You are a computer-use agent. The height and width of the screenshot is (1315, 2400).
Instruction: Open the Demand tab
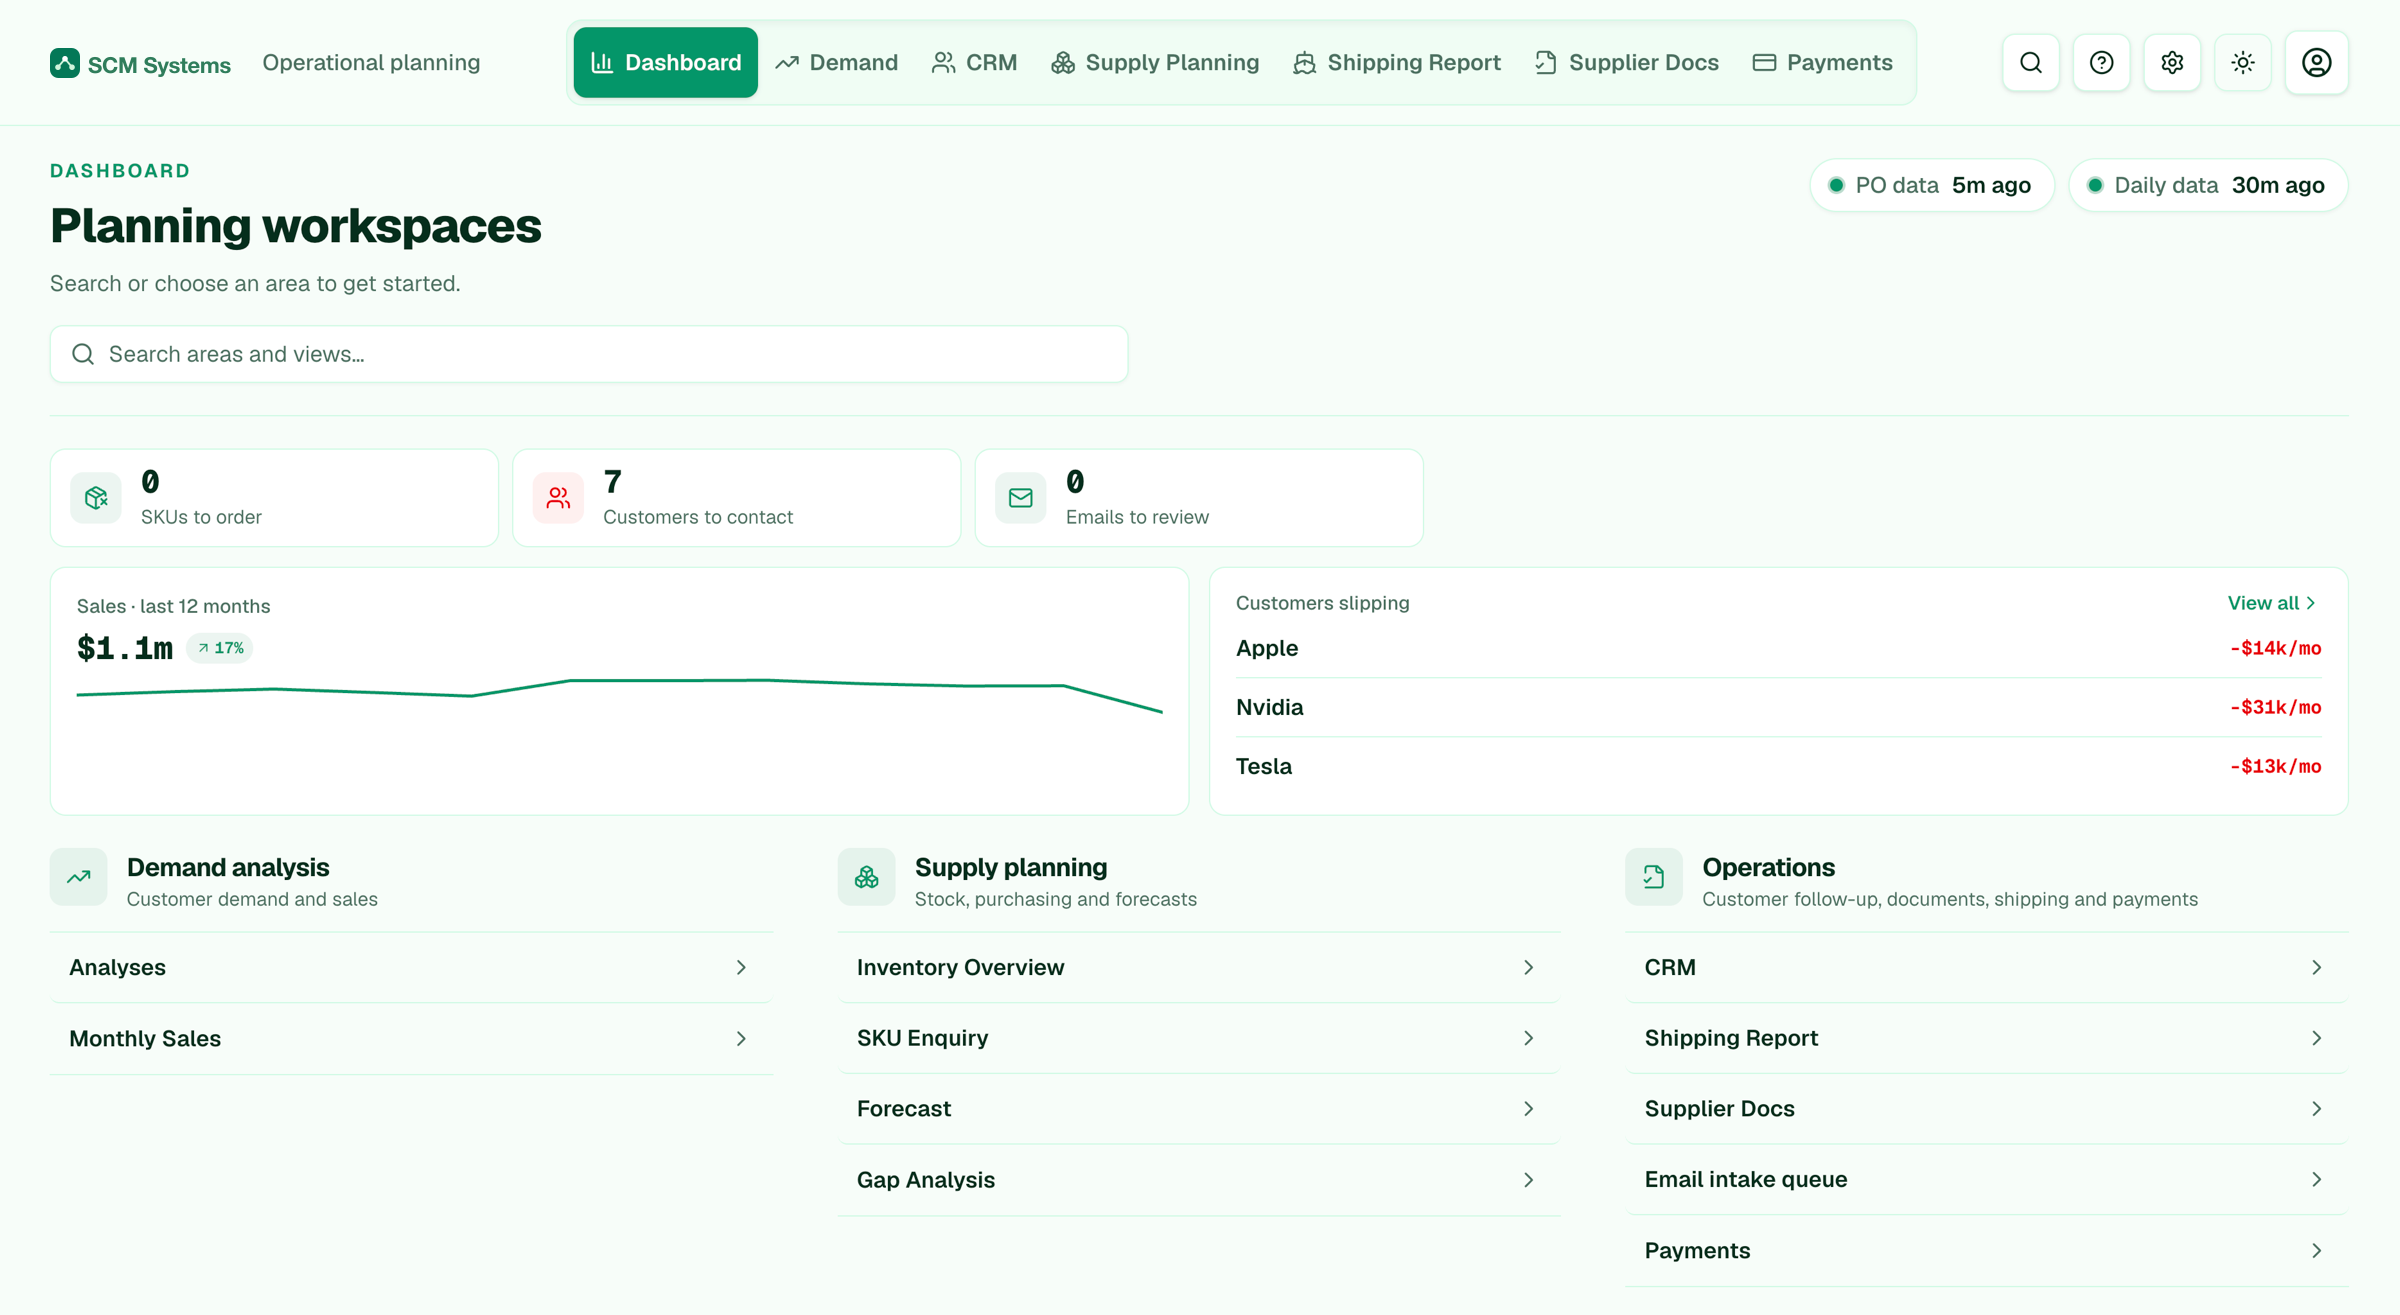tap(837, 63)
